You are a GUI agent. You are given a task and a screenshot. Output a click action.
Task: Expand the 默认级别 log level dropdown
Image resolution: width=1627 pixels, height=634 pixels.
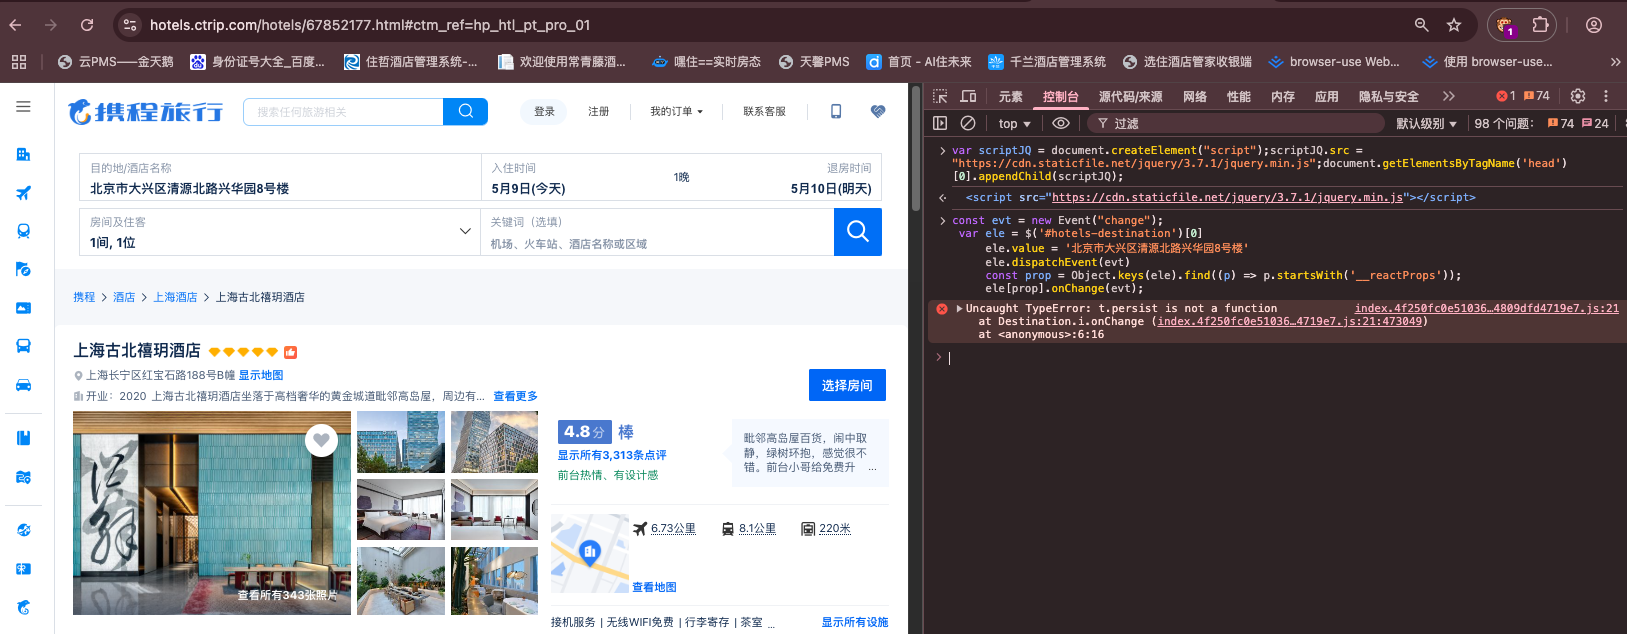1426,123
